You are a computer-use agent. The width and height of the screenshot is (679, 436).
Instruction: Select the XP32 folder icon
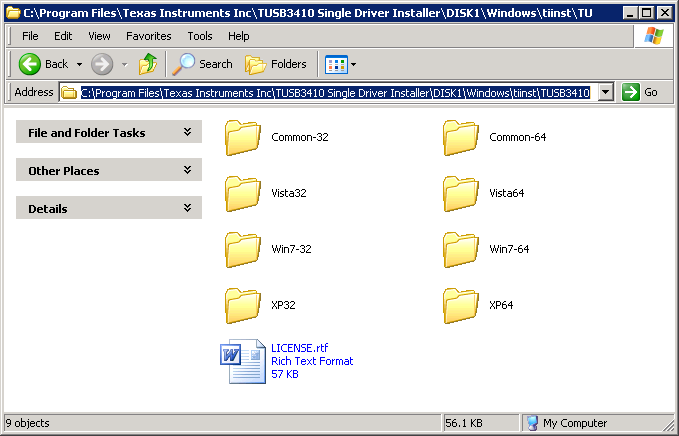tap(242, 305)
